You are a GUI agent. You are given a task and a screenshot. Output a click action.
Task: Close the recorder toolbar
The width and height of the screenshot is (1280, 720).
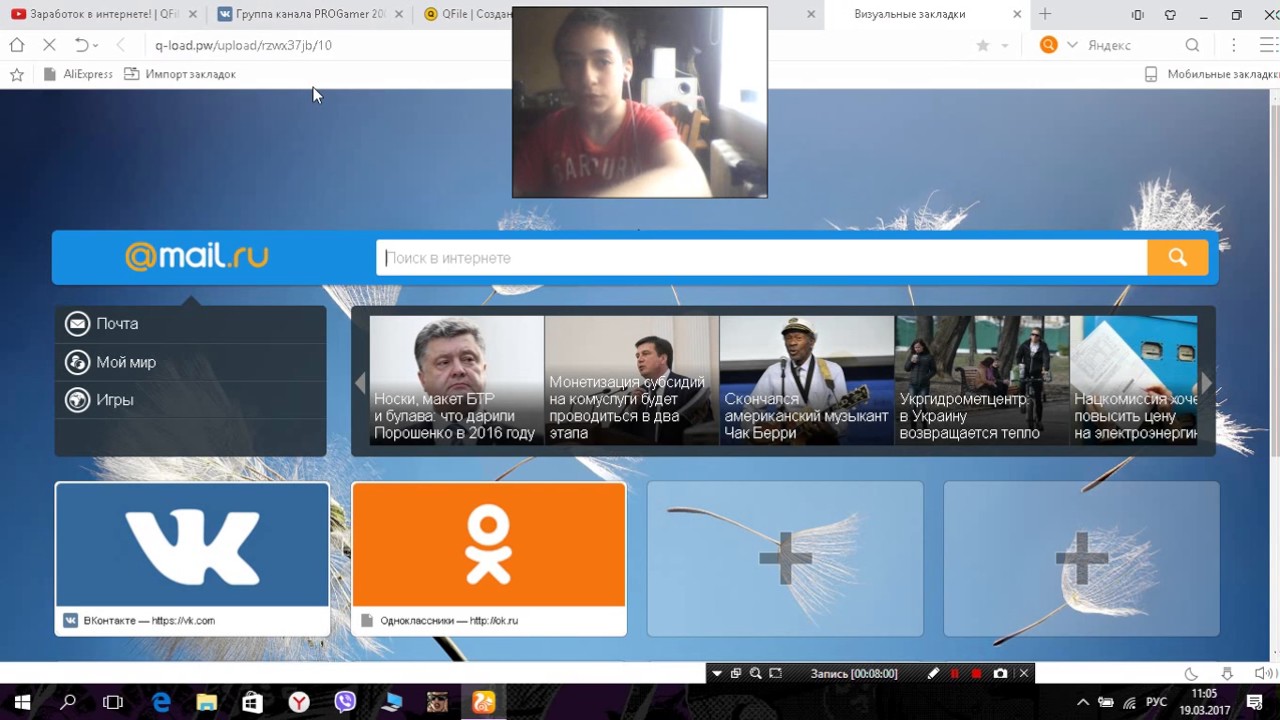pos(1023,674)
